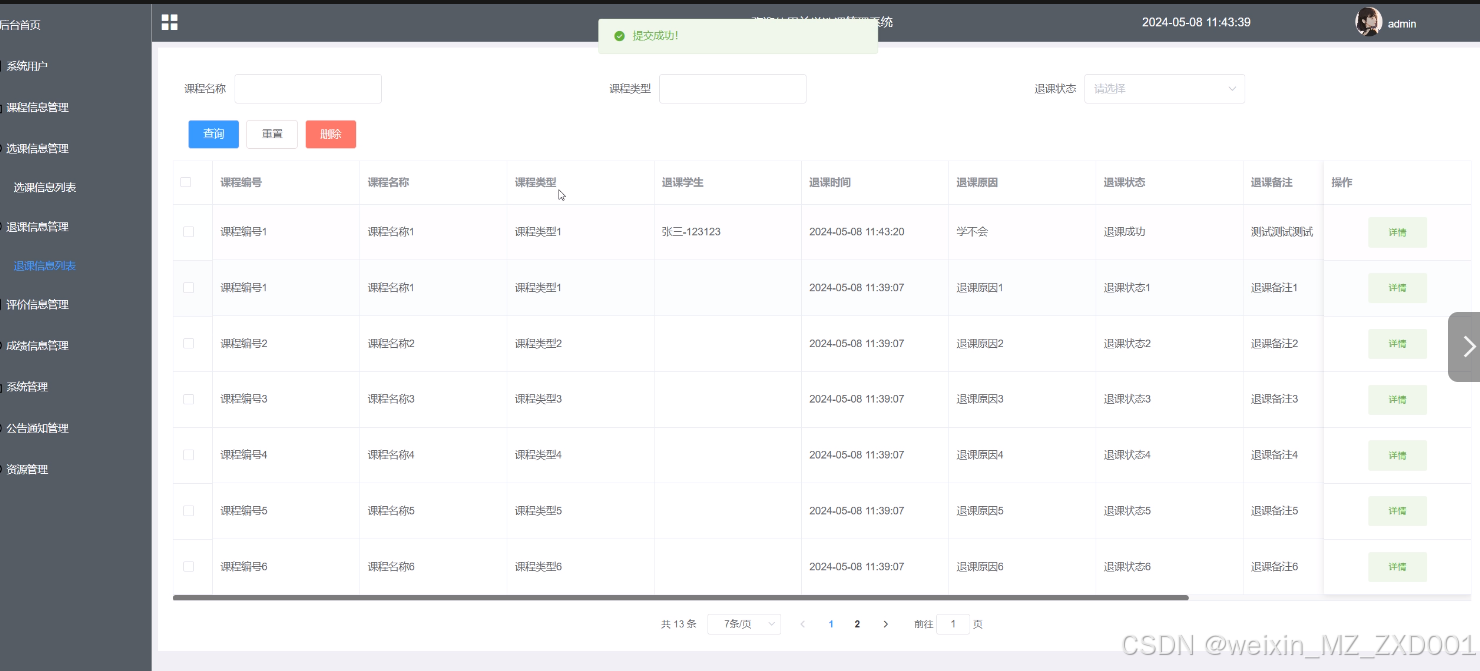Image resolution: width=1480 pixels, height=671 pixels.
Task: Click the 测试测试测试 remark cell
Action: pos(1282,232)
